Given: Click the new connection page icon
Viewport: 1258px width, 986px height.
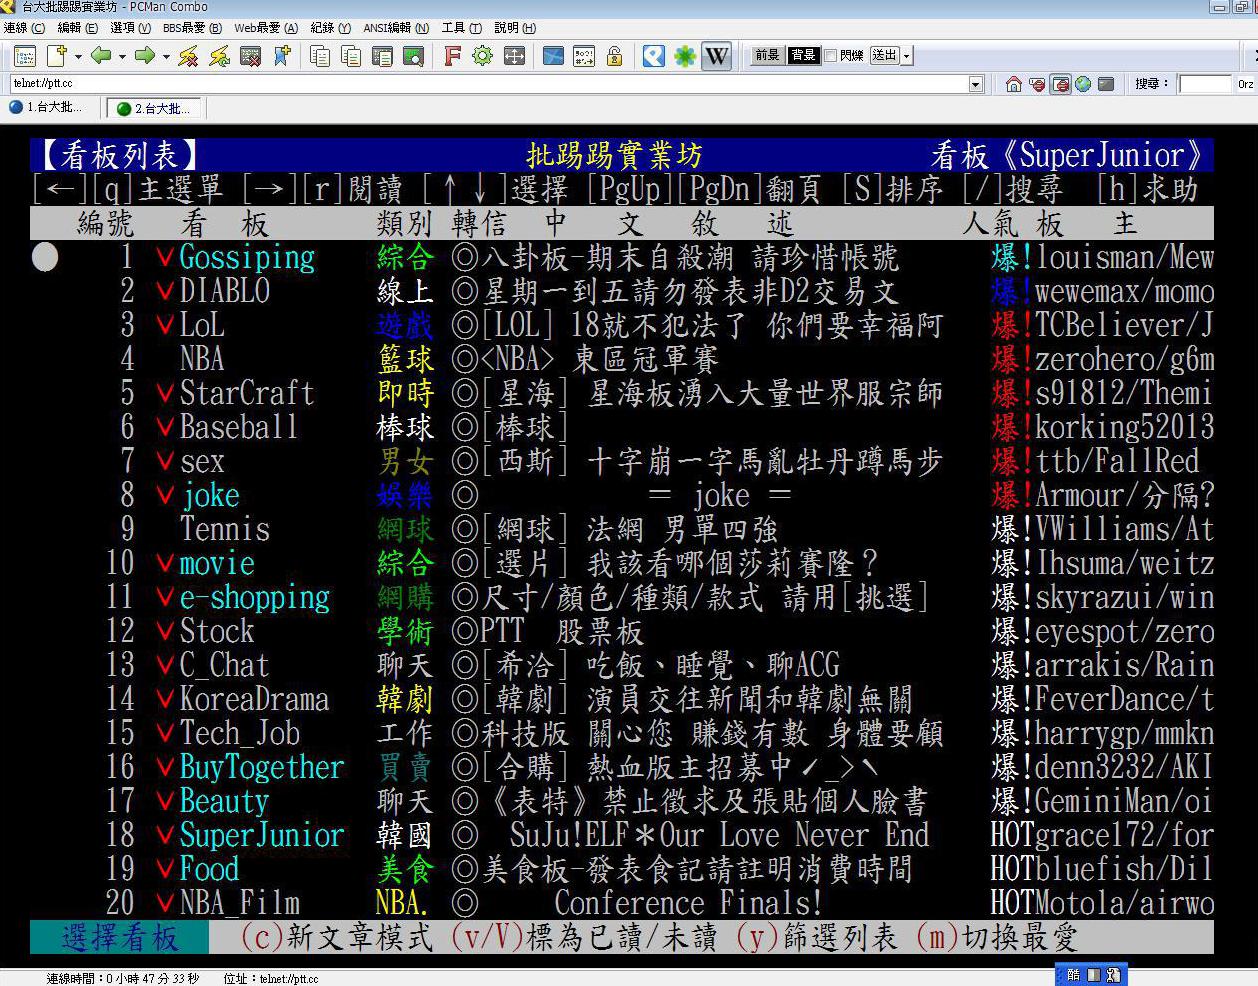Looking at the screenshot, I should click(x=57, y=56).
